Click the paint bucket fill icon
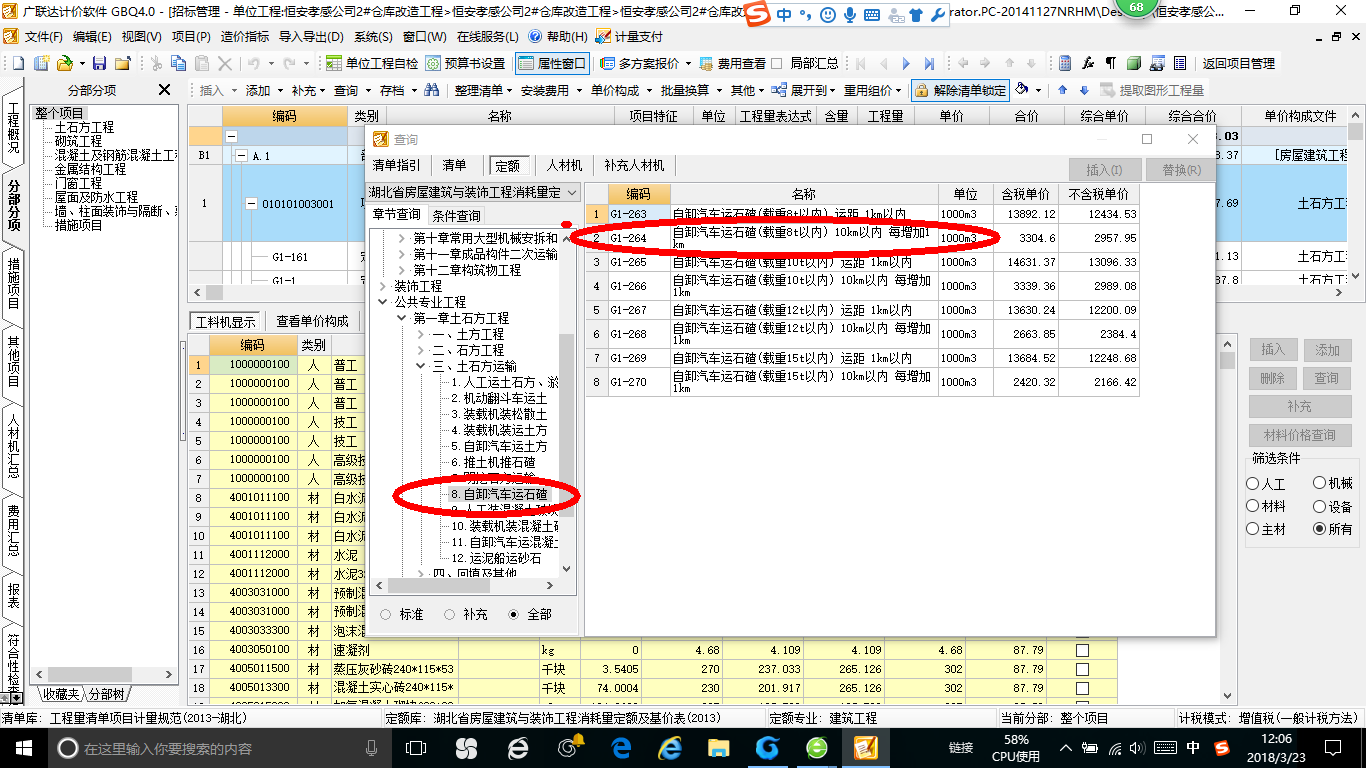The height and width of the screenshot is (768, 1366). [x=1022, y=90]
